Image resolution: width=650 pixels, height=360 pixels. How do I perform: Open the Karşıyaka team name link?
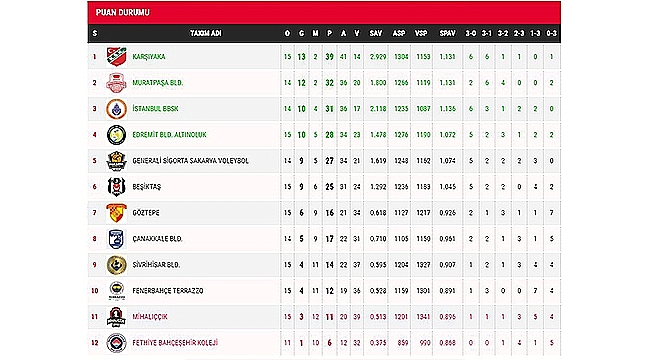point(149,56)
